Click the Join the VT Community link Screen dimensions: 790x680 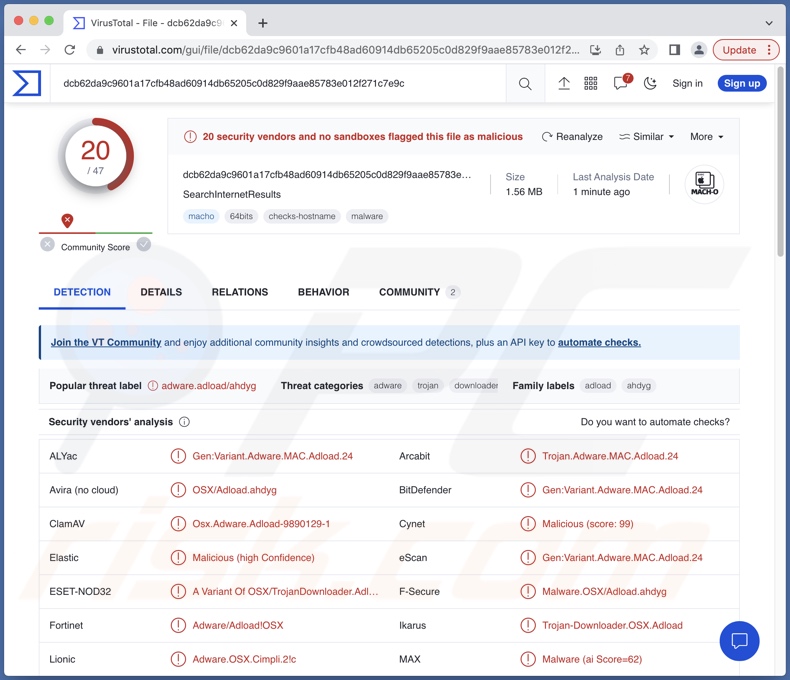point(106,343)
